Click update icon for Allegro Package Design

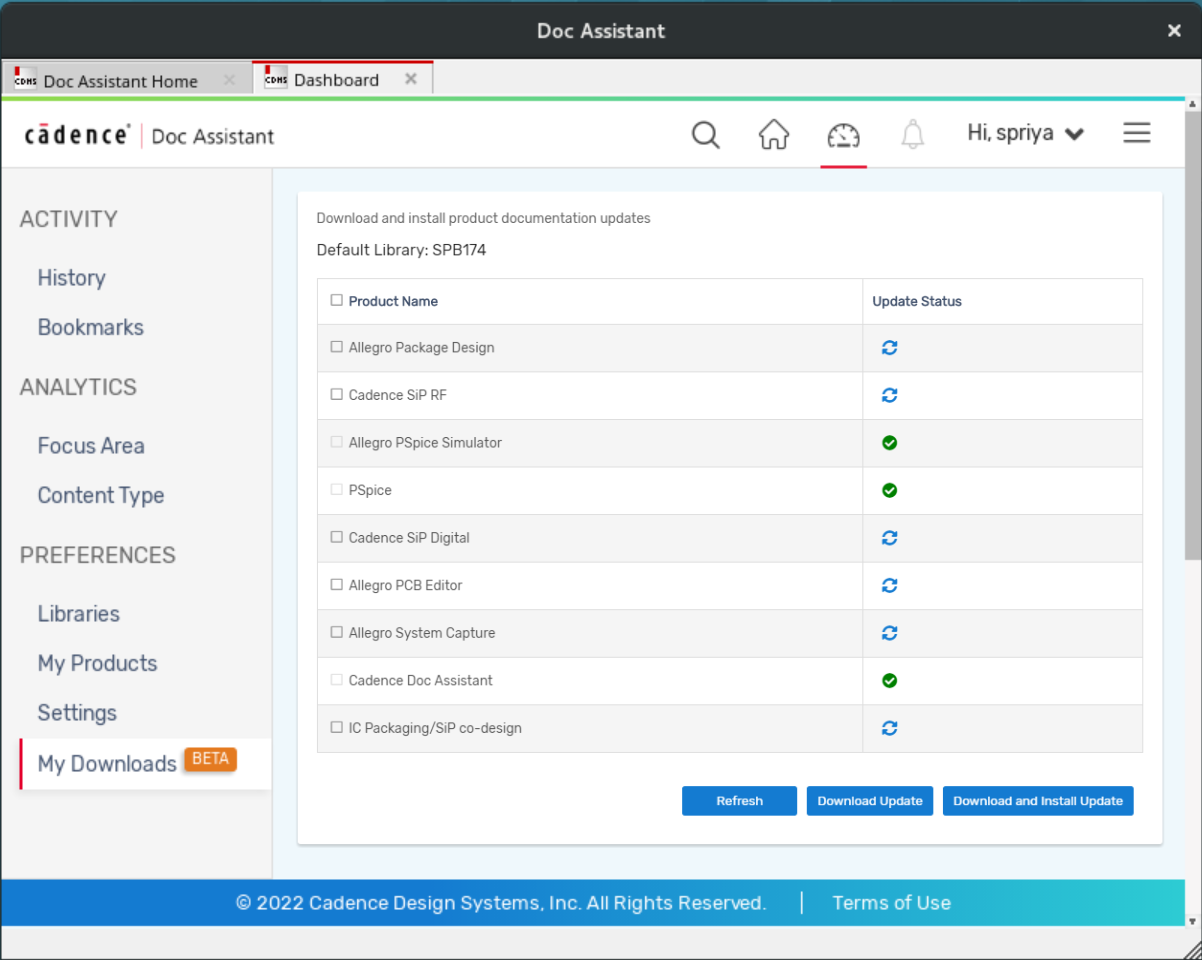[x=889, y=348]
